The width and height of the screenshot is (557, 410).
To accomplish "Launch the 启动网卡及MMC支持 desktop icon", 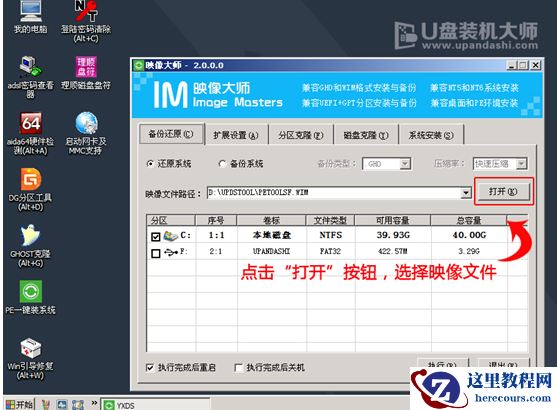I will click(x=86, y=133).
